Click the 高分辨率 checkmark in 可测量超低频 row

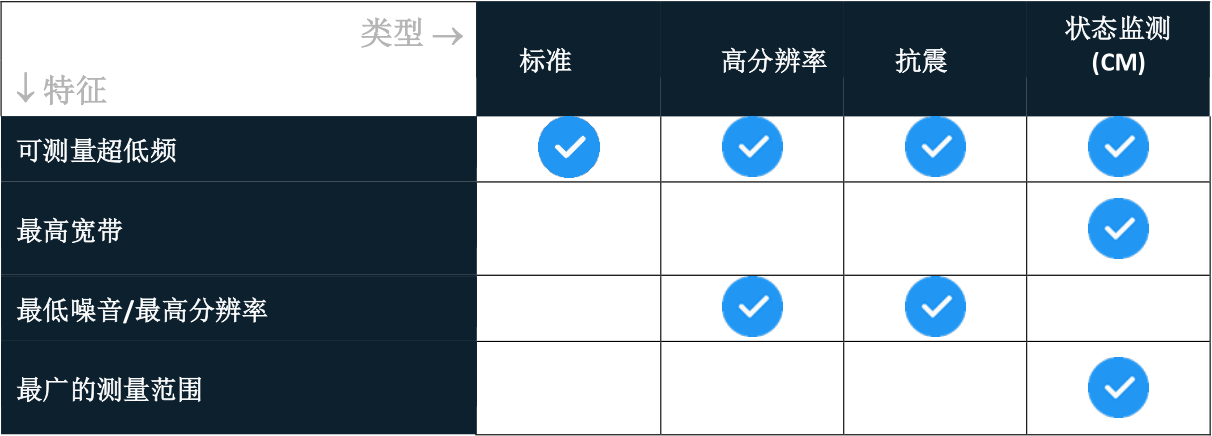pyautogui.click(x=752, y=148)
